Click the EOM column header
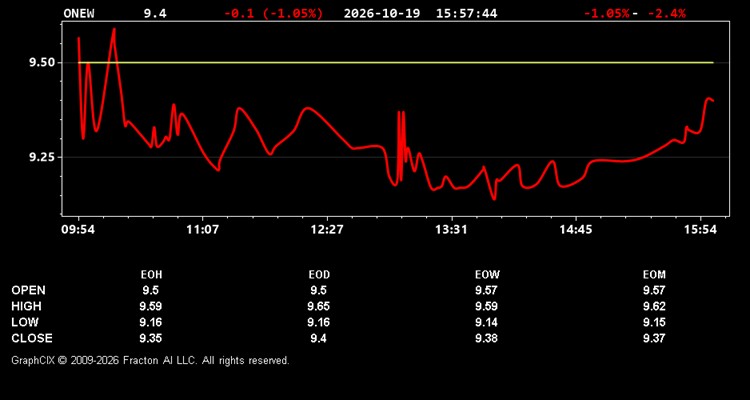The height and width of the screenshot is (400, 750). [x=654, y=275]
